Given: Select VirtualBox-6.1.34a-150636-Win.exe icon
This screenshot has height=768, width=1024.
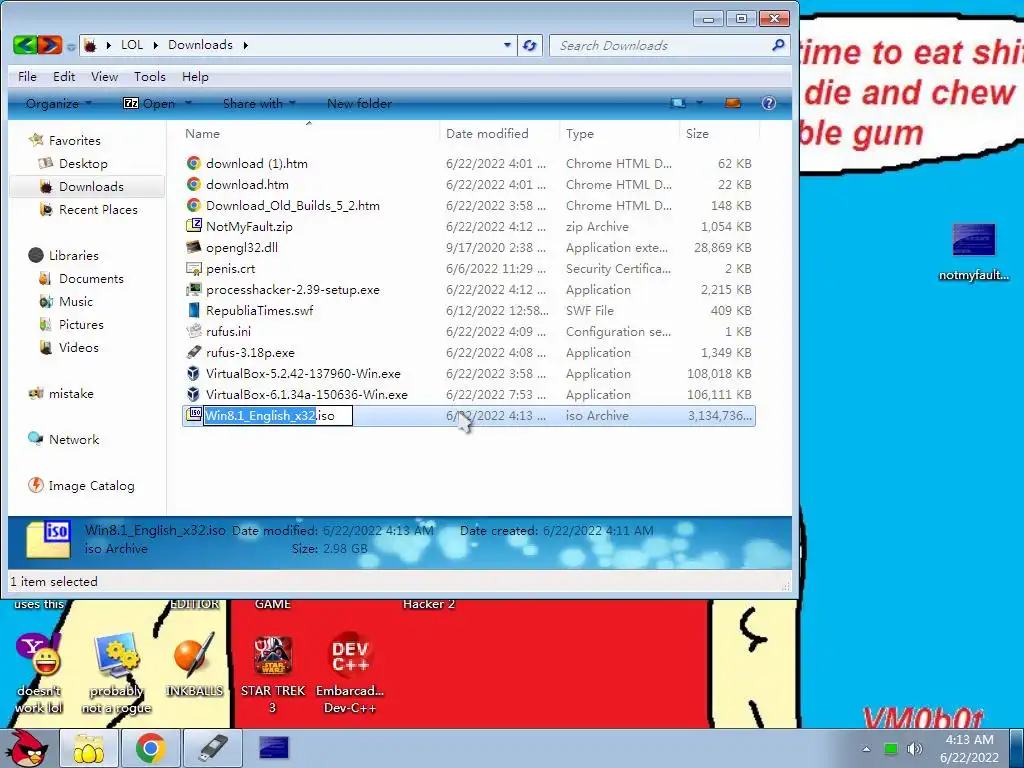Looking at the screenshot, I should pos(193,394).
